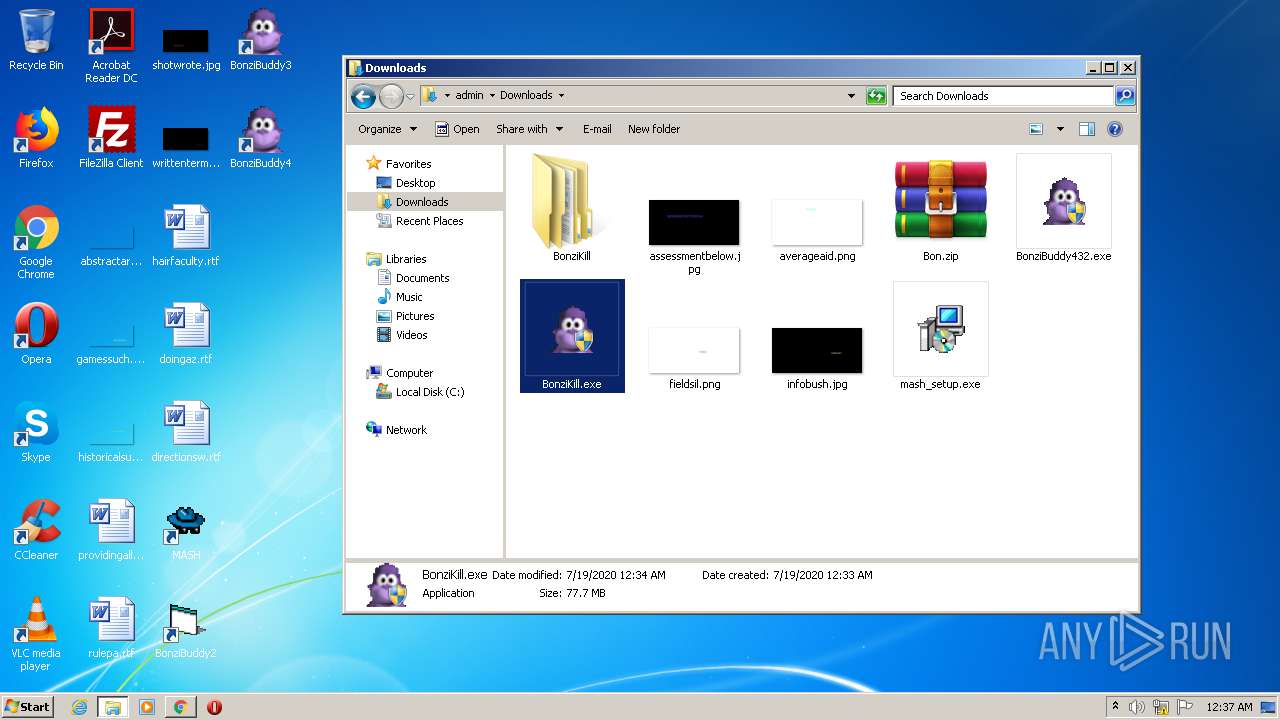The image size is (1280, 720).
Task: Refresh the Downloads folder view
Action: point(876,96)
